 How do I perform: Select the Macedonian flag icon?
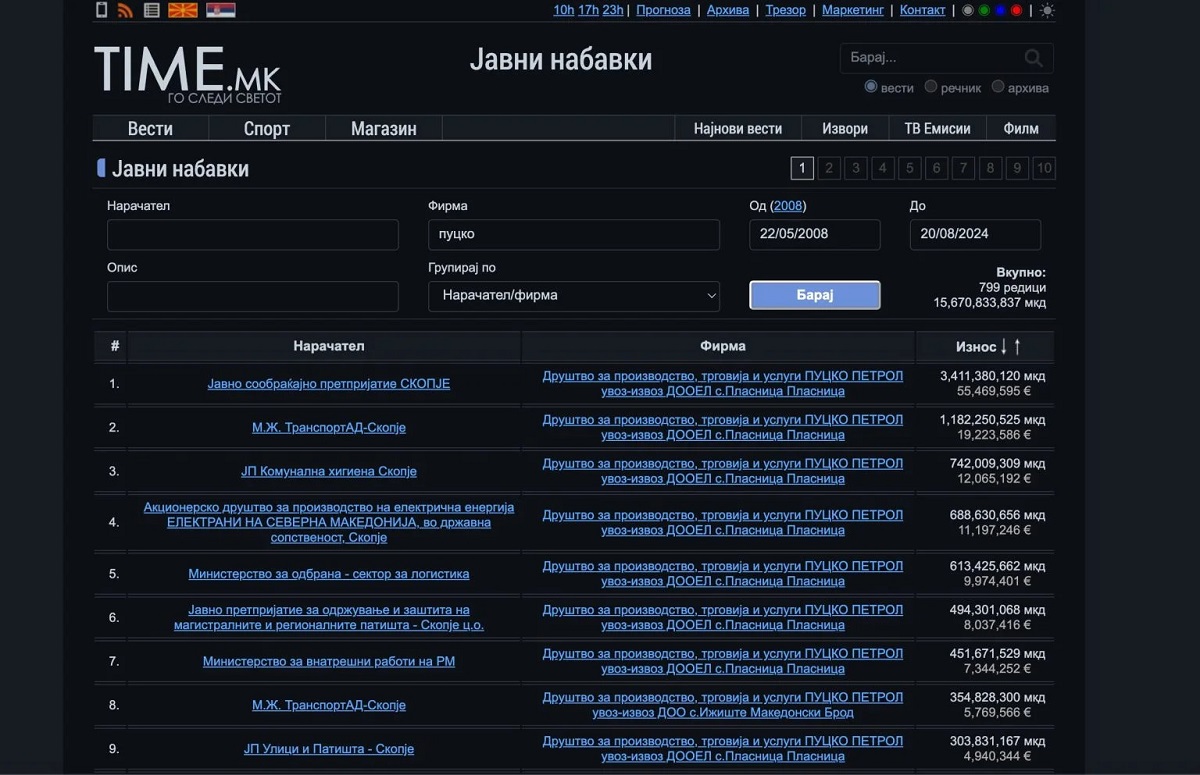(x=182, y=11)
